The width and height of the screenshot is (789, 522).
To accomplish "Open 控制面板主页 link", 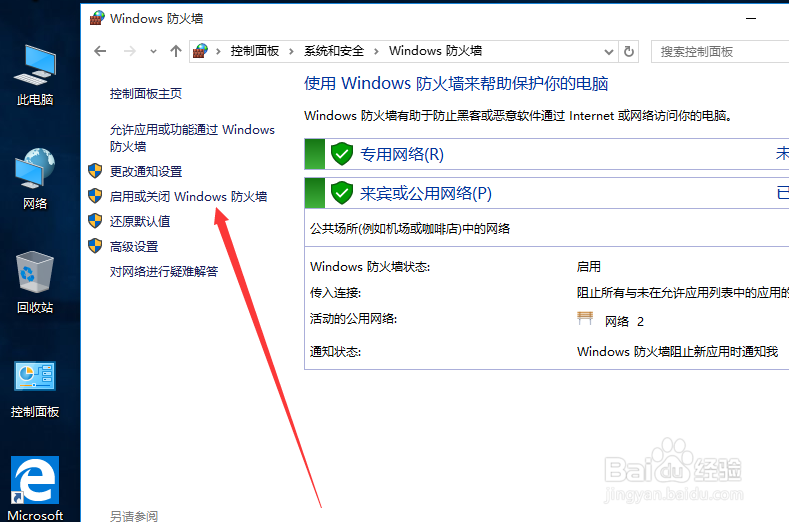I will 146,94.
